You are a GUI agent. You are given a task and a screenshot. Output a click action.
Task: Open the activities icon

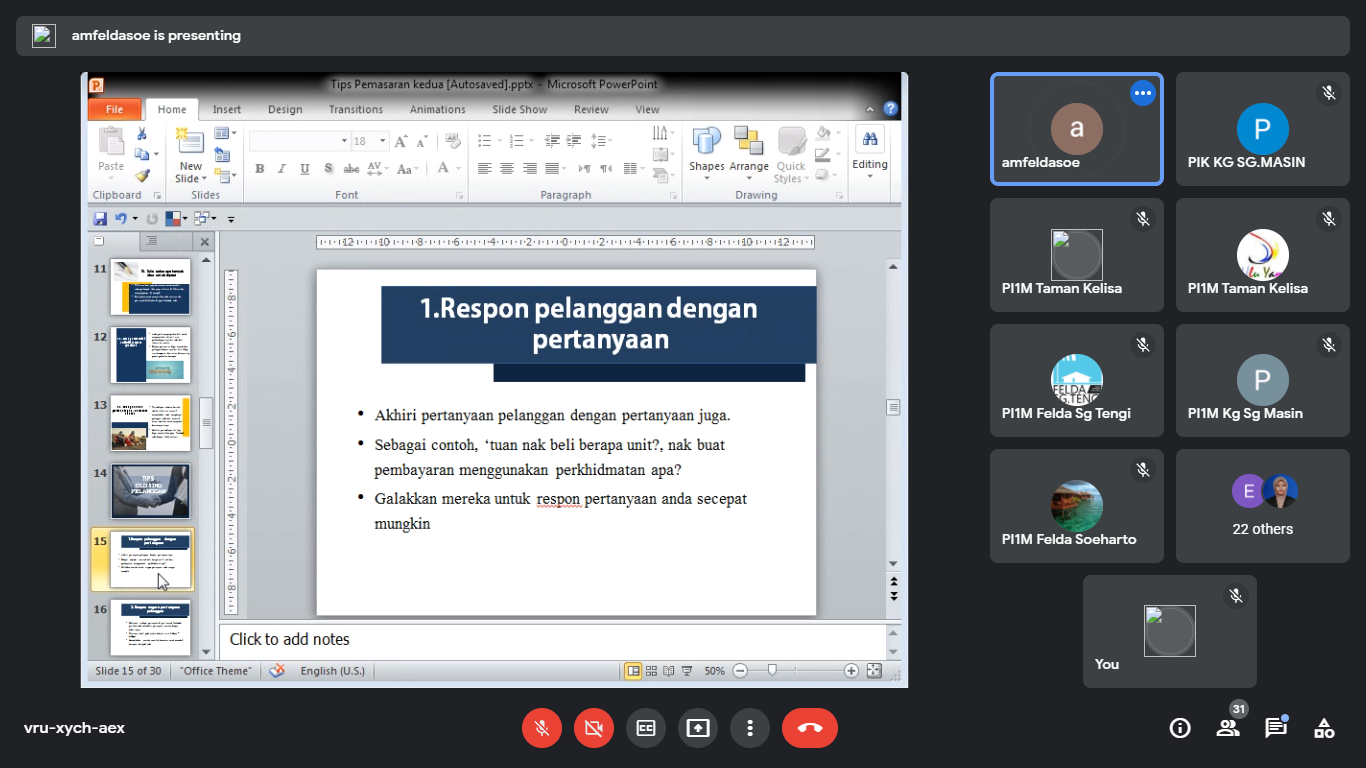[x=1324, y=728]
